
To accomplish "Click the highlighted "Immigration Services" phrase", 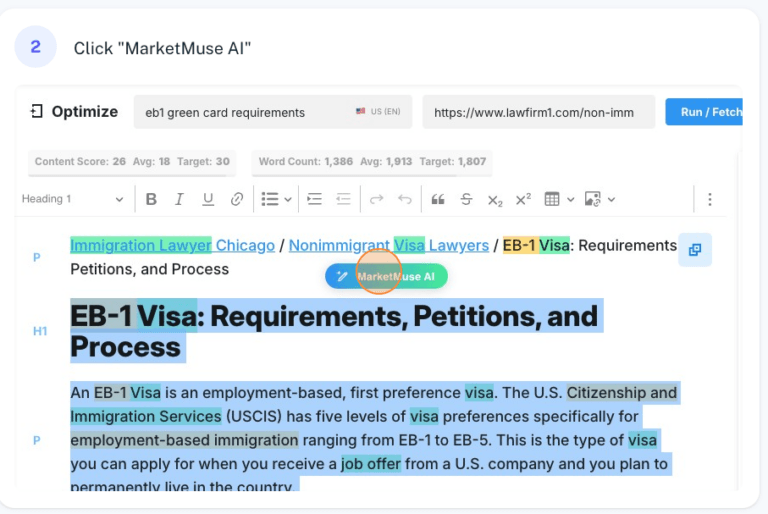I will point(146,416).
